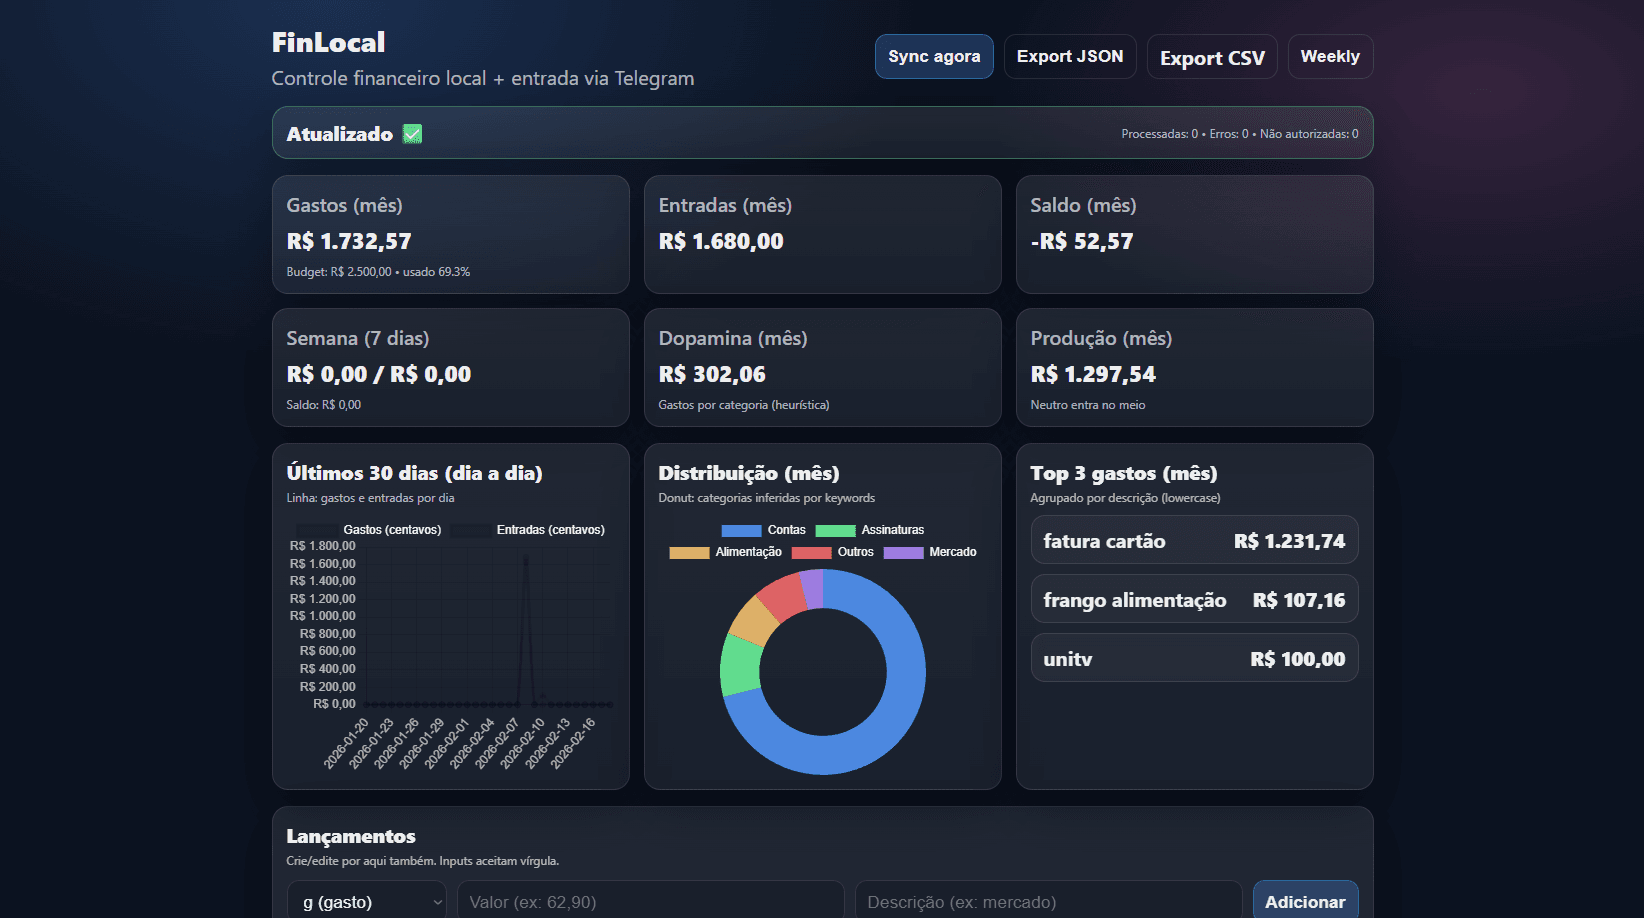
Task: Export data as CSV
Action: (1211, 56)
